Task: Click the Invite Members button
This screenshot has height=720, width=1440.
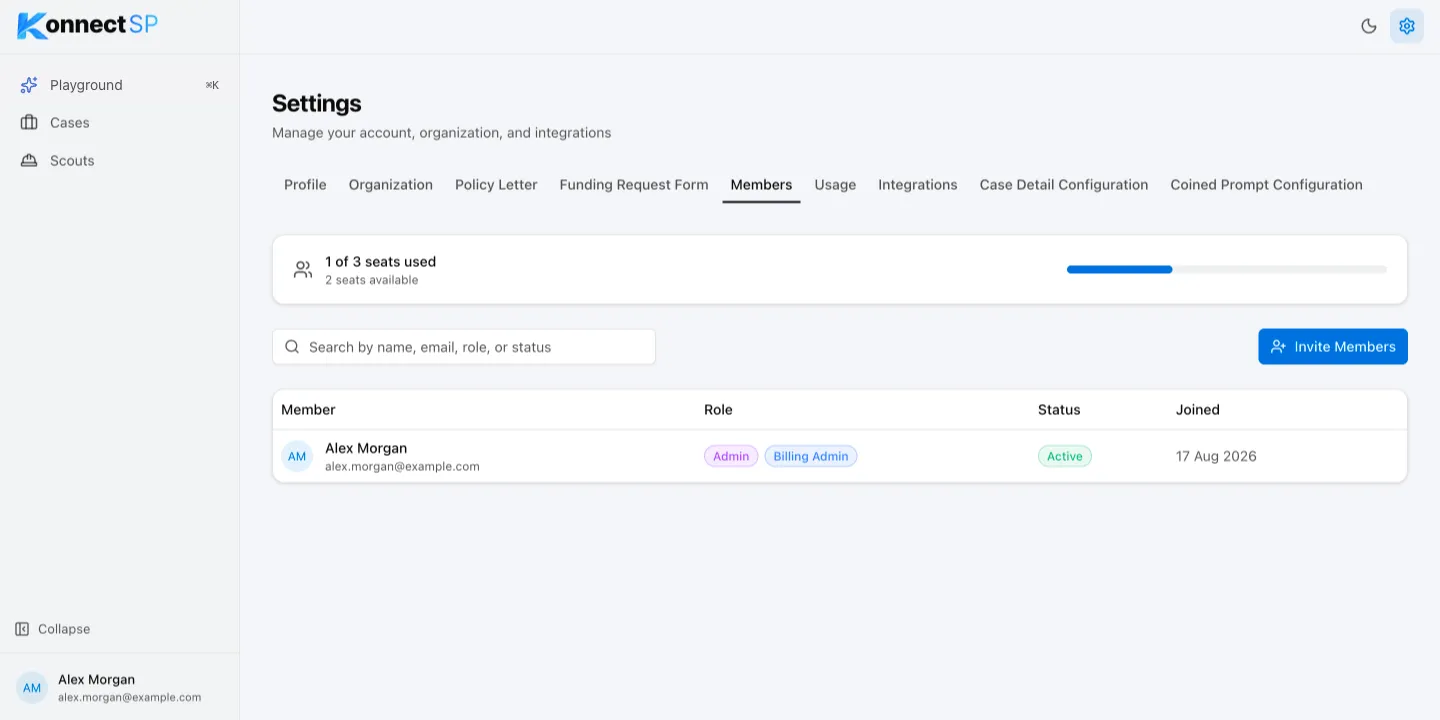Action: (1333, 347)
